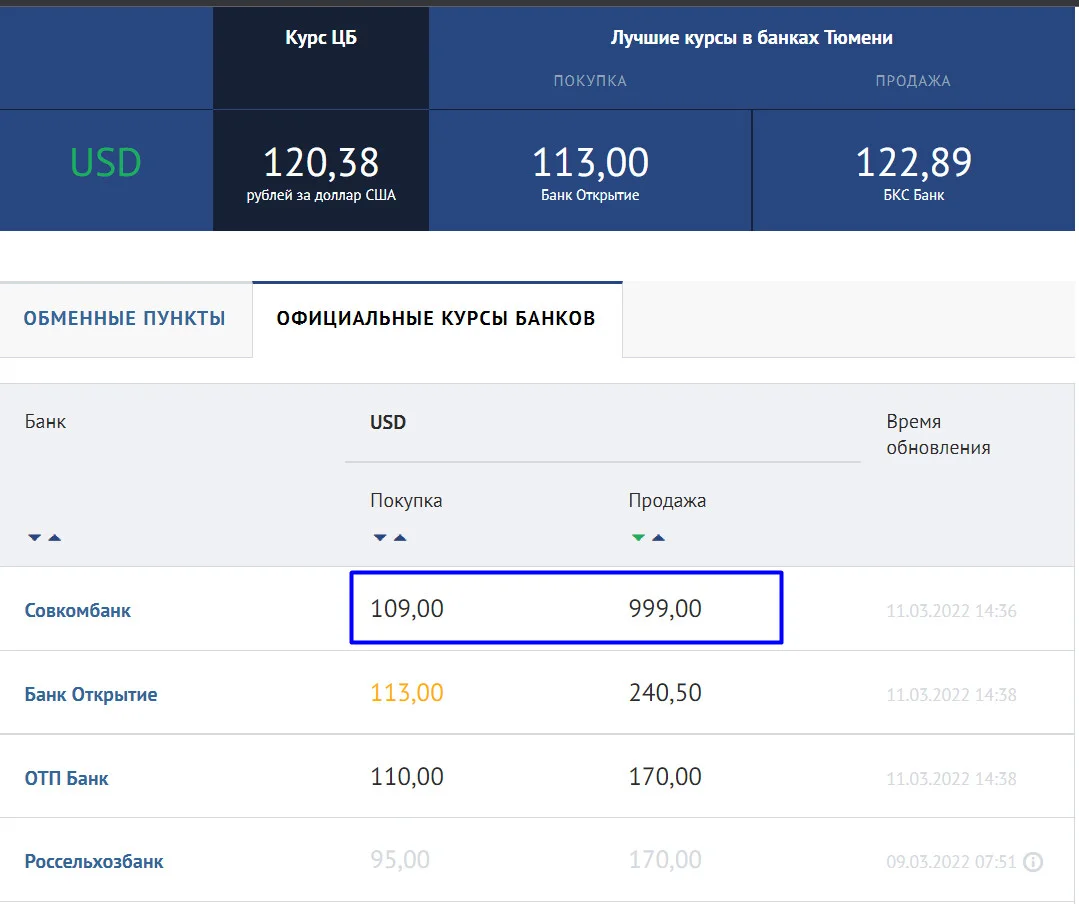Screen dimensions: 1079x904
Task: Click update time 11.03.2022 14:36
Action: (951, 611)
